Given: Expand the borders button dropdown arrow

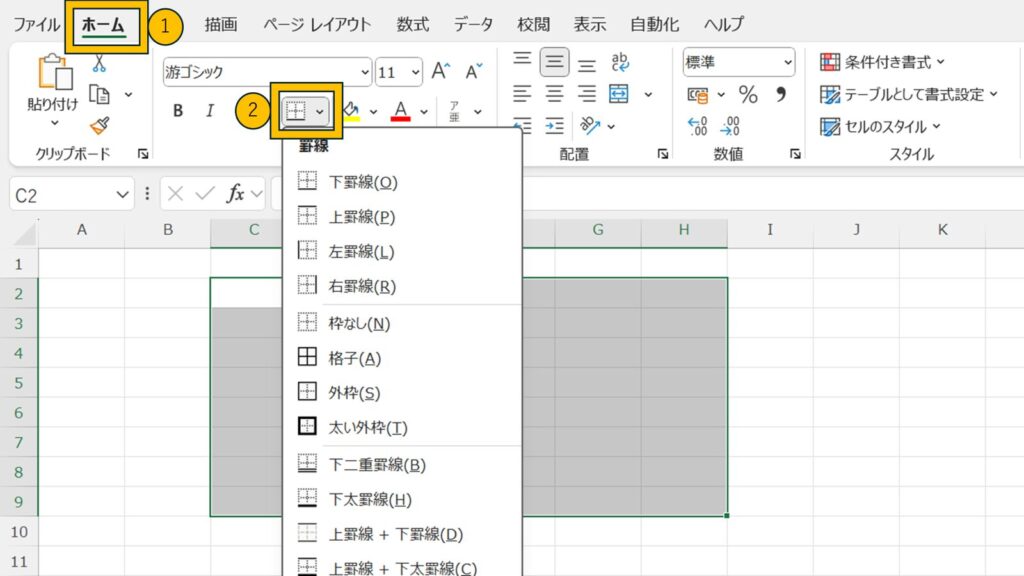Looking at the screenshot, I should (x=320, y=111).
